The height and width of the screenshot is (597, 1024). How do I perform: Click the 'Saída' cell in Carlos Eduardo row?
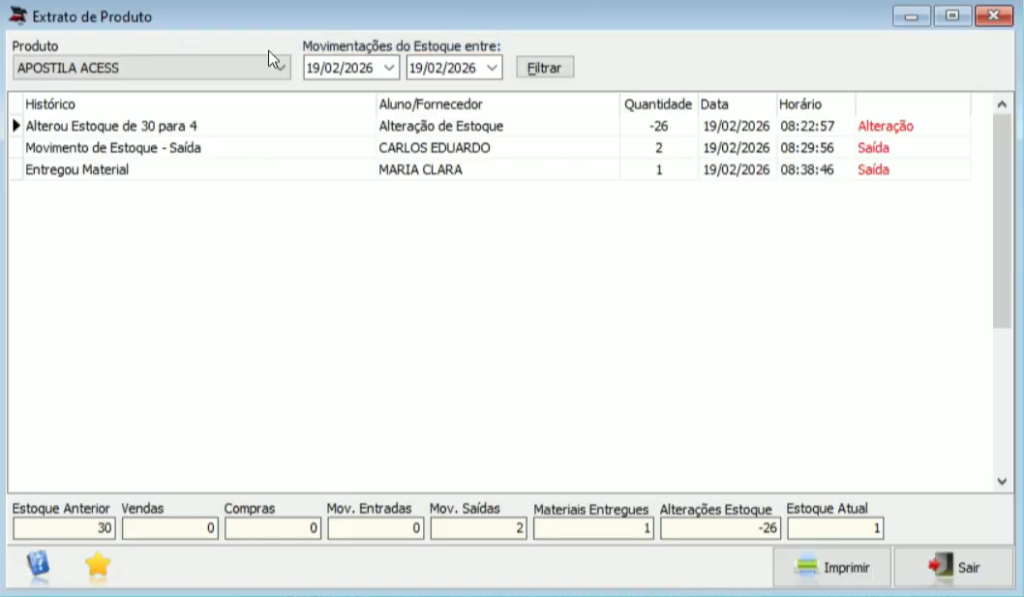coord(912,148)
